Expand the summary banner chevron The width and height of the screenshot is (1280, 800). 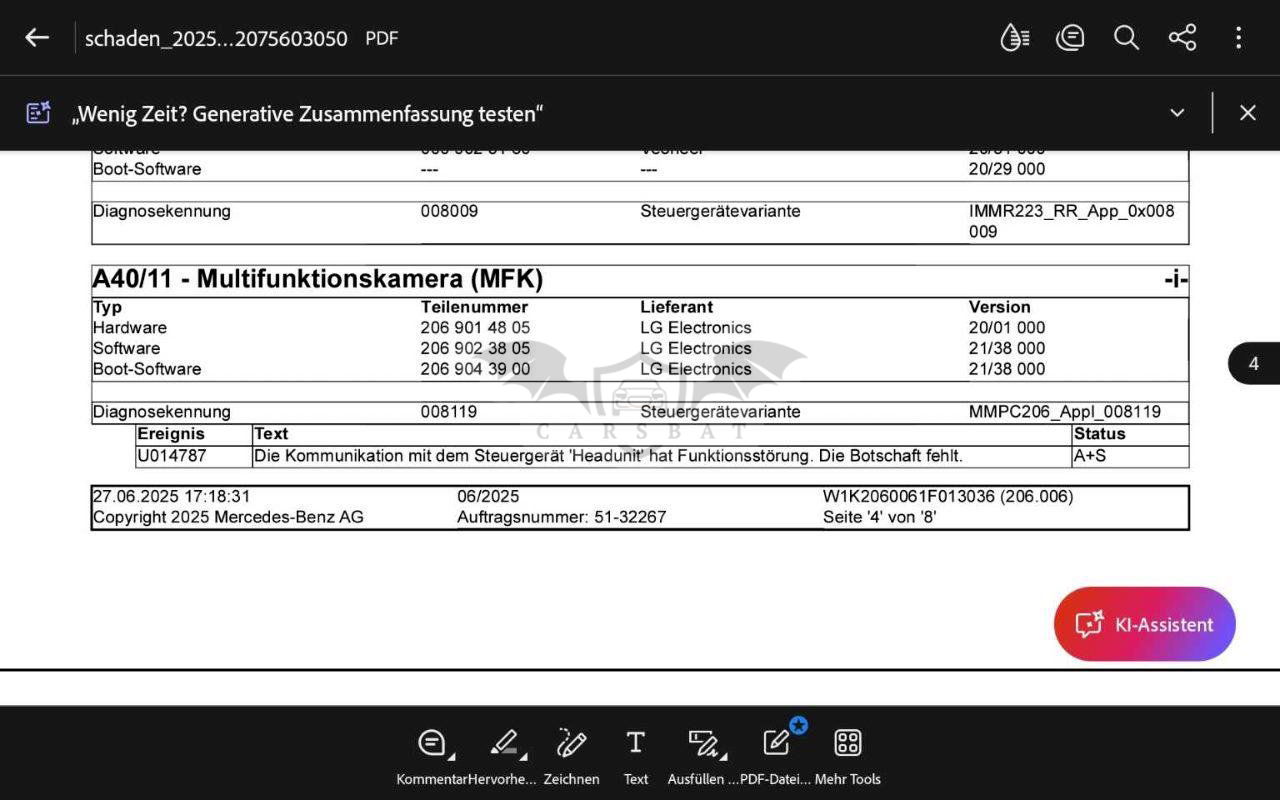pyautogui.click(x=1177, y=113)
